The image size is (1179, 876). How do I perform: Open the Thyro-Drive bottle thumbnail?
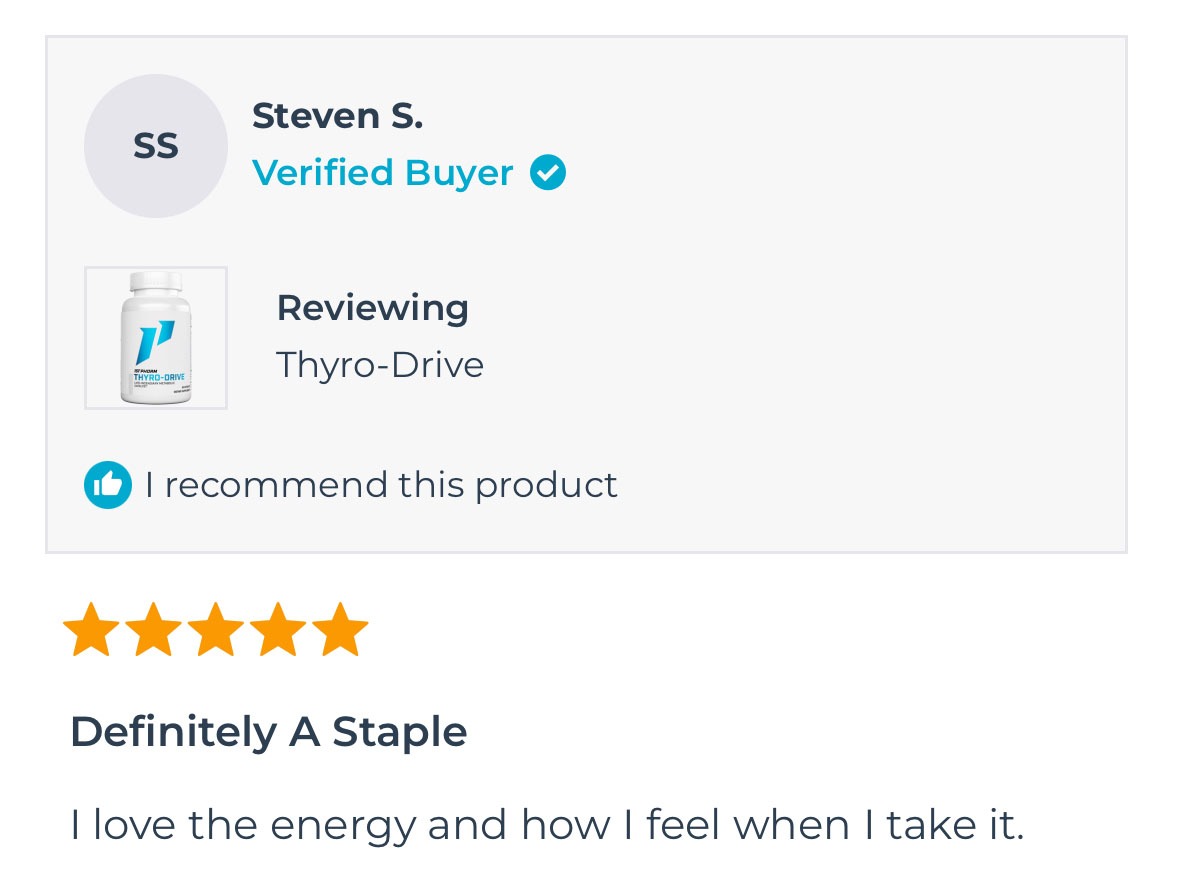[x=156, y=338]
